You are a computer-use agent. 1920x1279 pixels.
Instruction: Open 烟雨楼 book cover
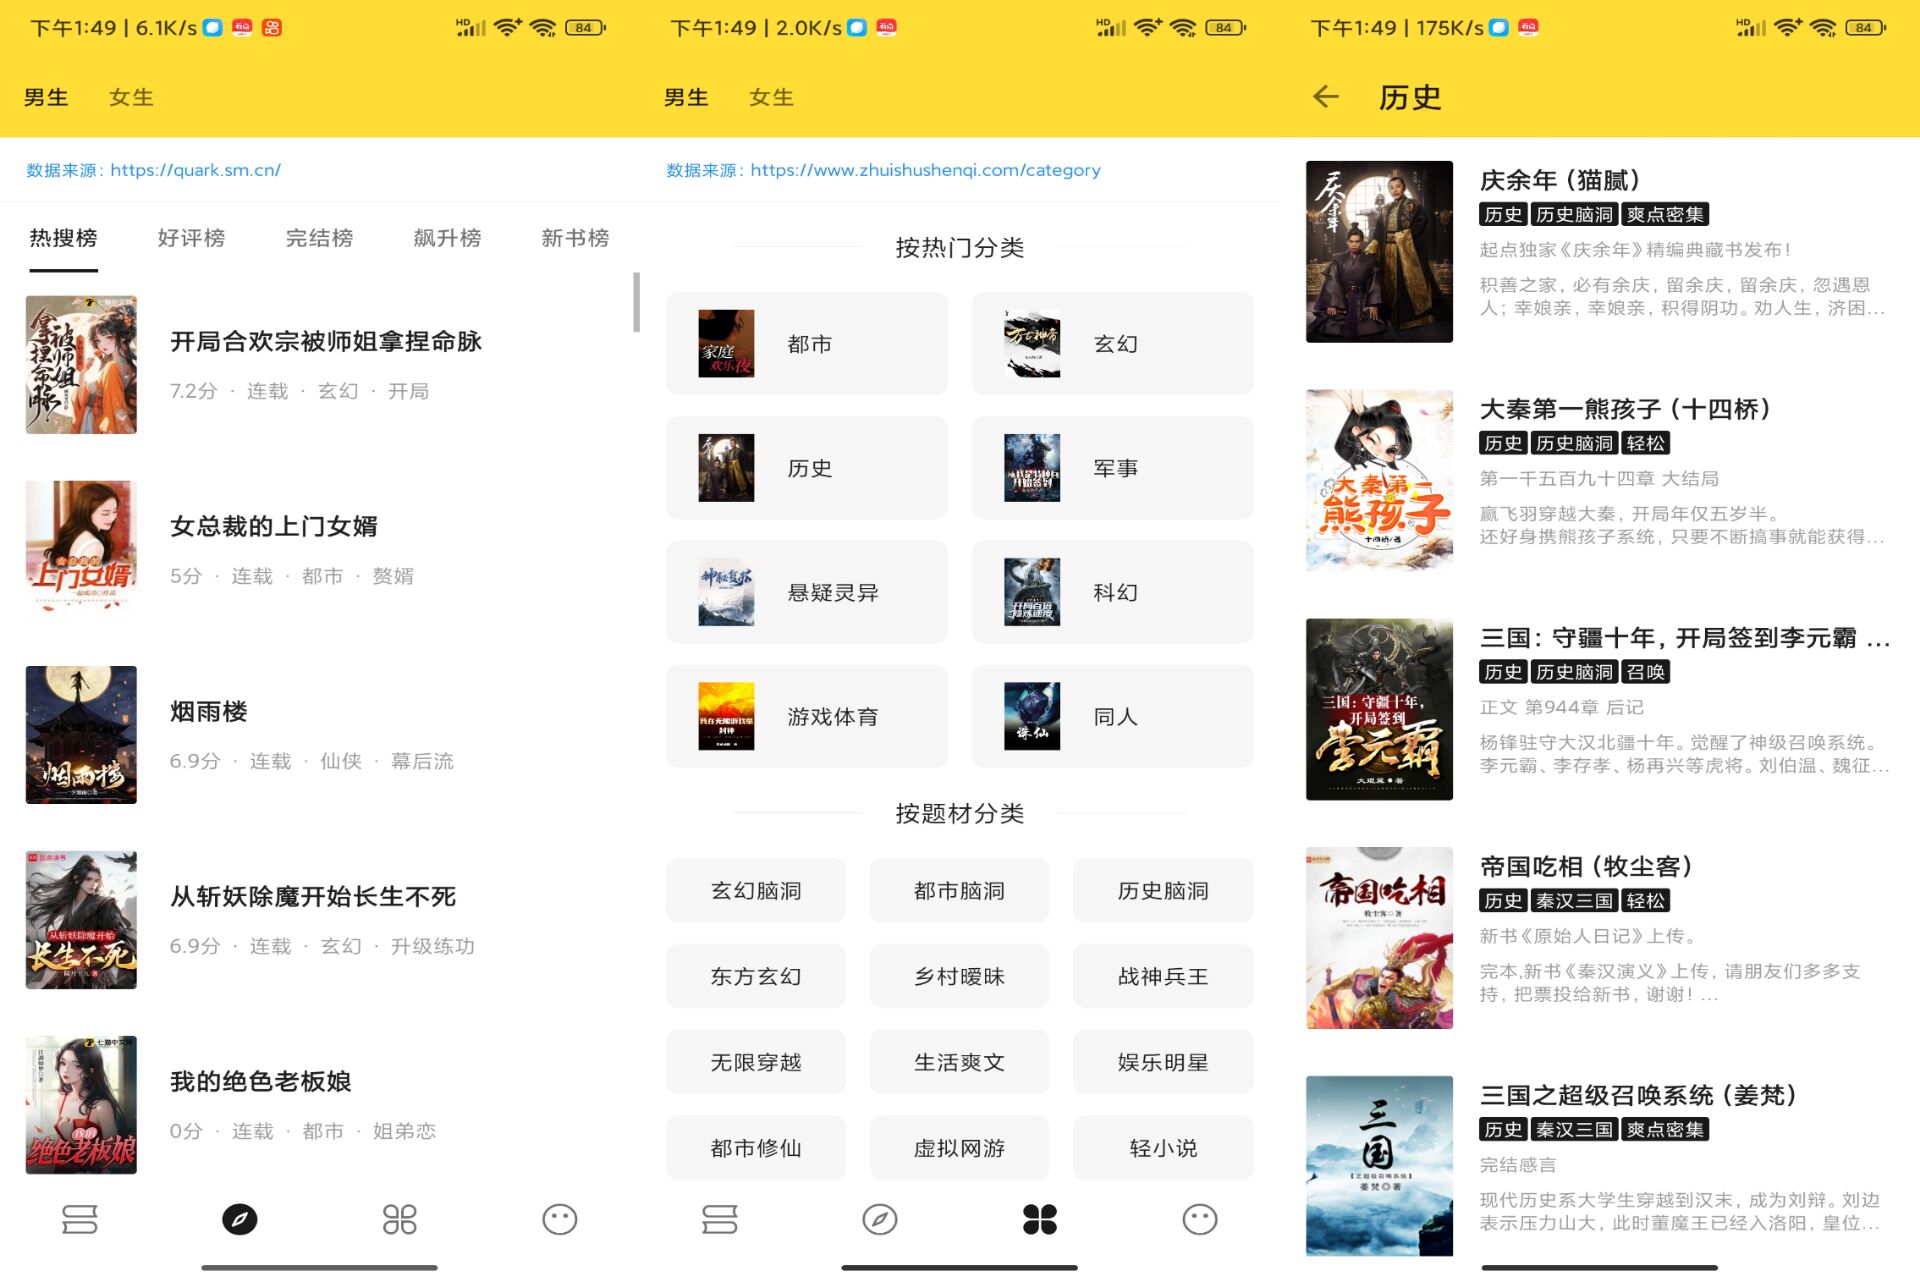coord(81,734)
